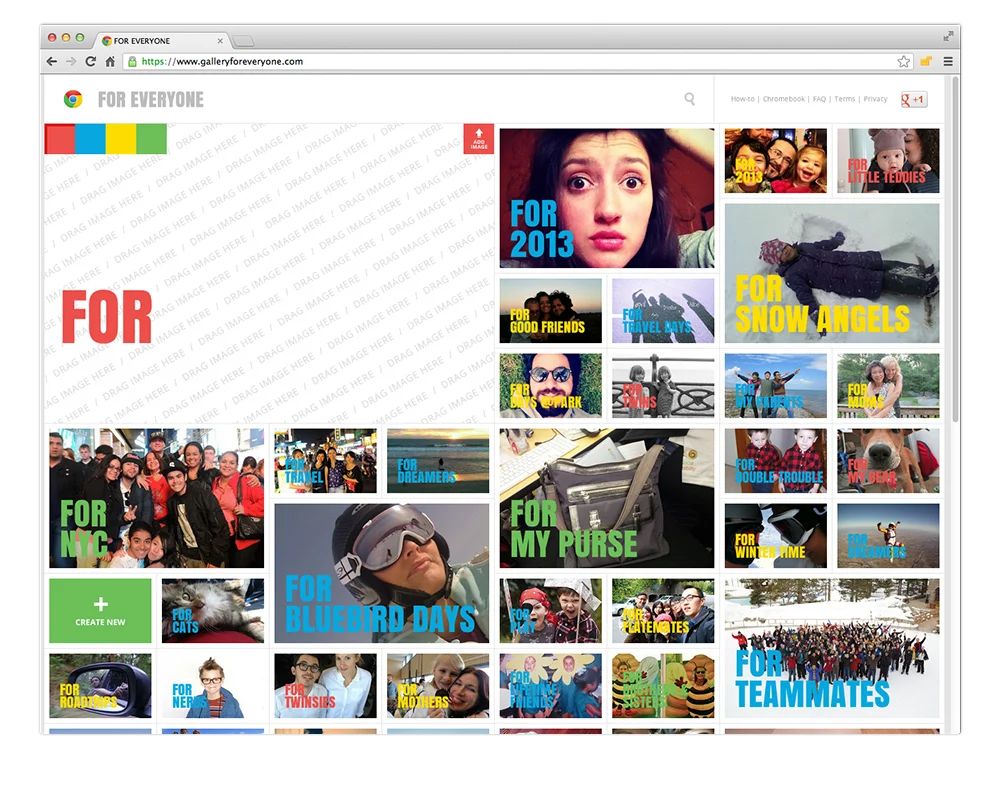
Task: Click the Google +1 button
Action: tap(913, 100)
